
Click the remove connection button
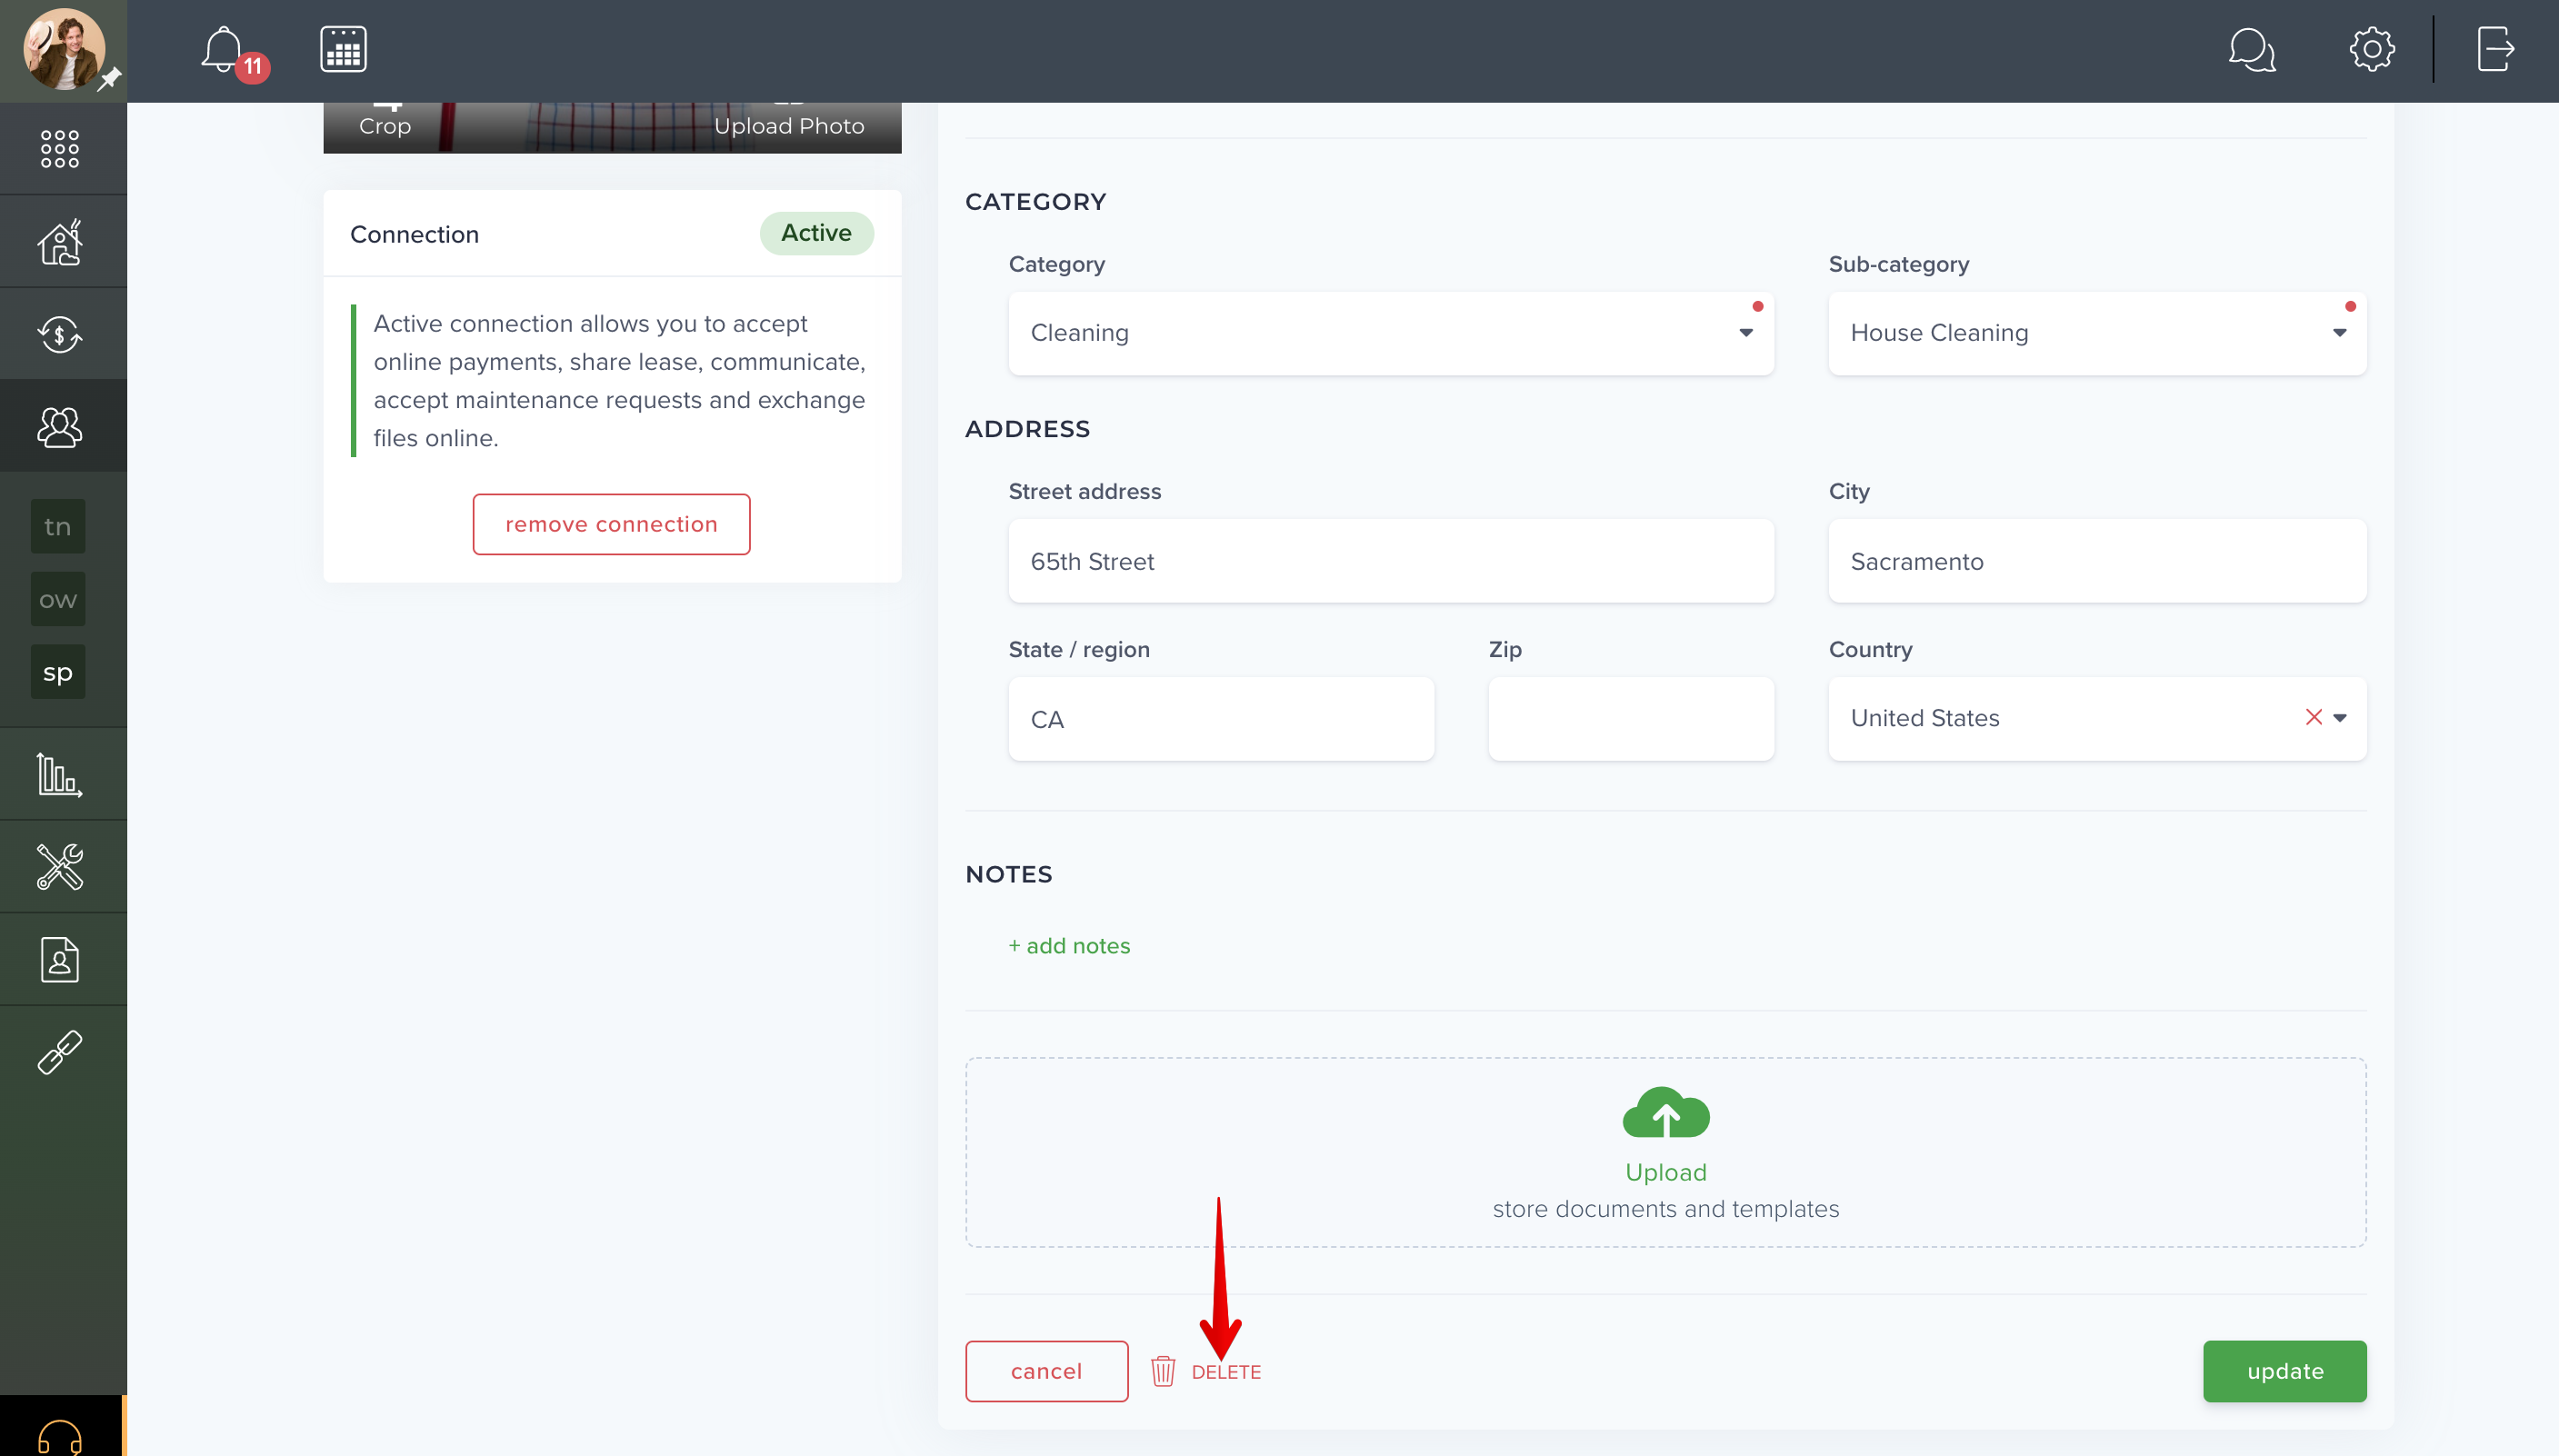point(611,524)
